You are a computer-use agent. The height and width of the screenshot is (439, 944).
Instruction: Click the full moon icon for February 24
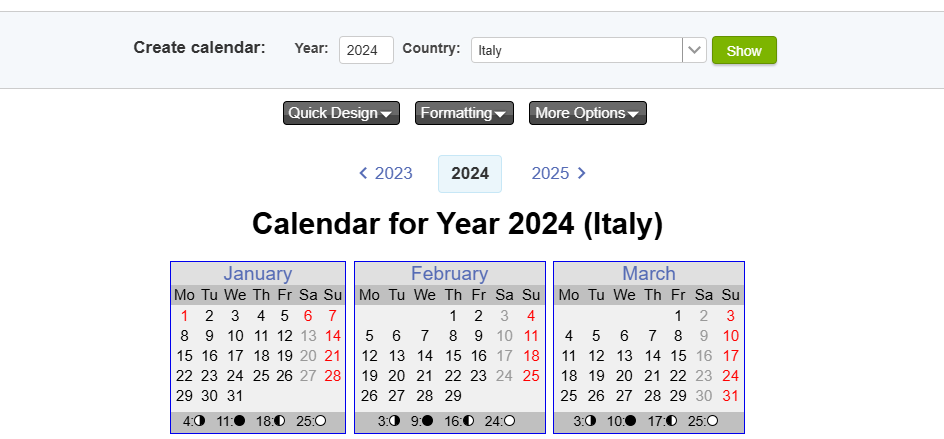coord(509,421)
